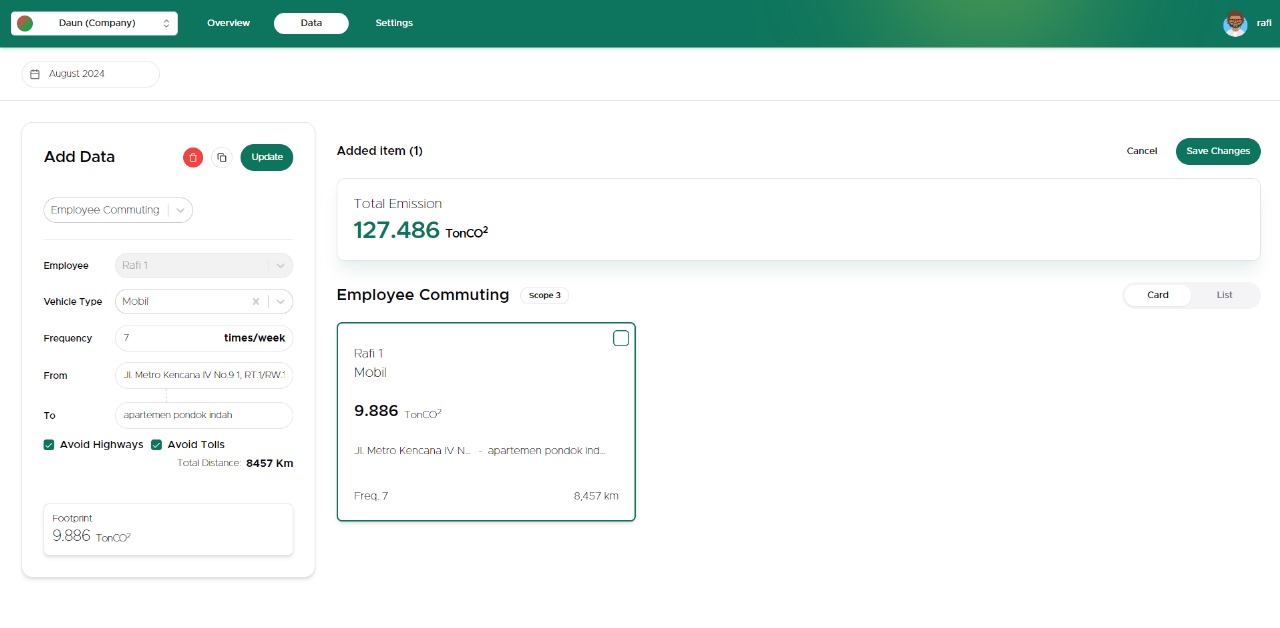Uncheck Avoid Highways checkbox
The height and width of the screenshot is (628, 1280).
49,445
